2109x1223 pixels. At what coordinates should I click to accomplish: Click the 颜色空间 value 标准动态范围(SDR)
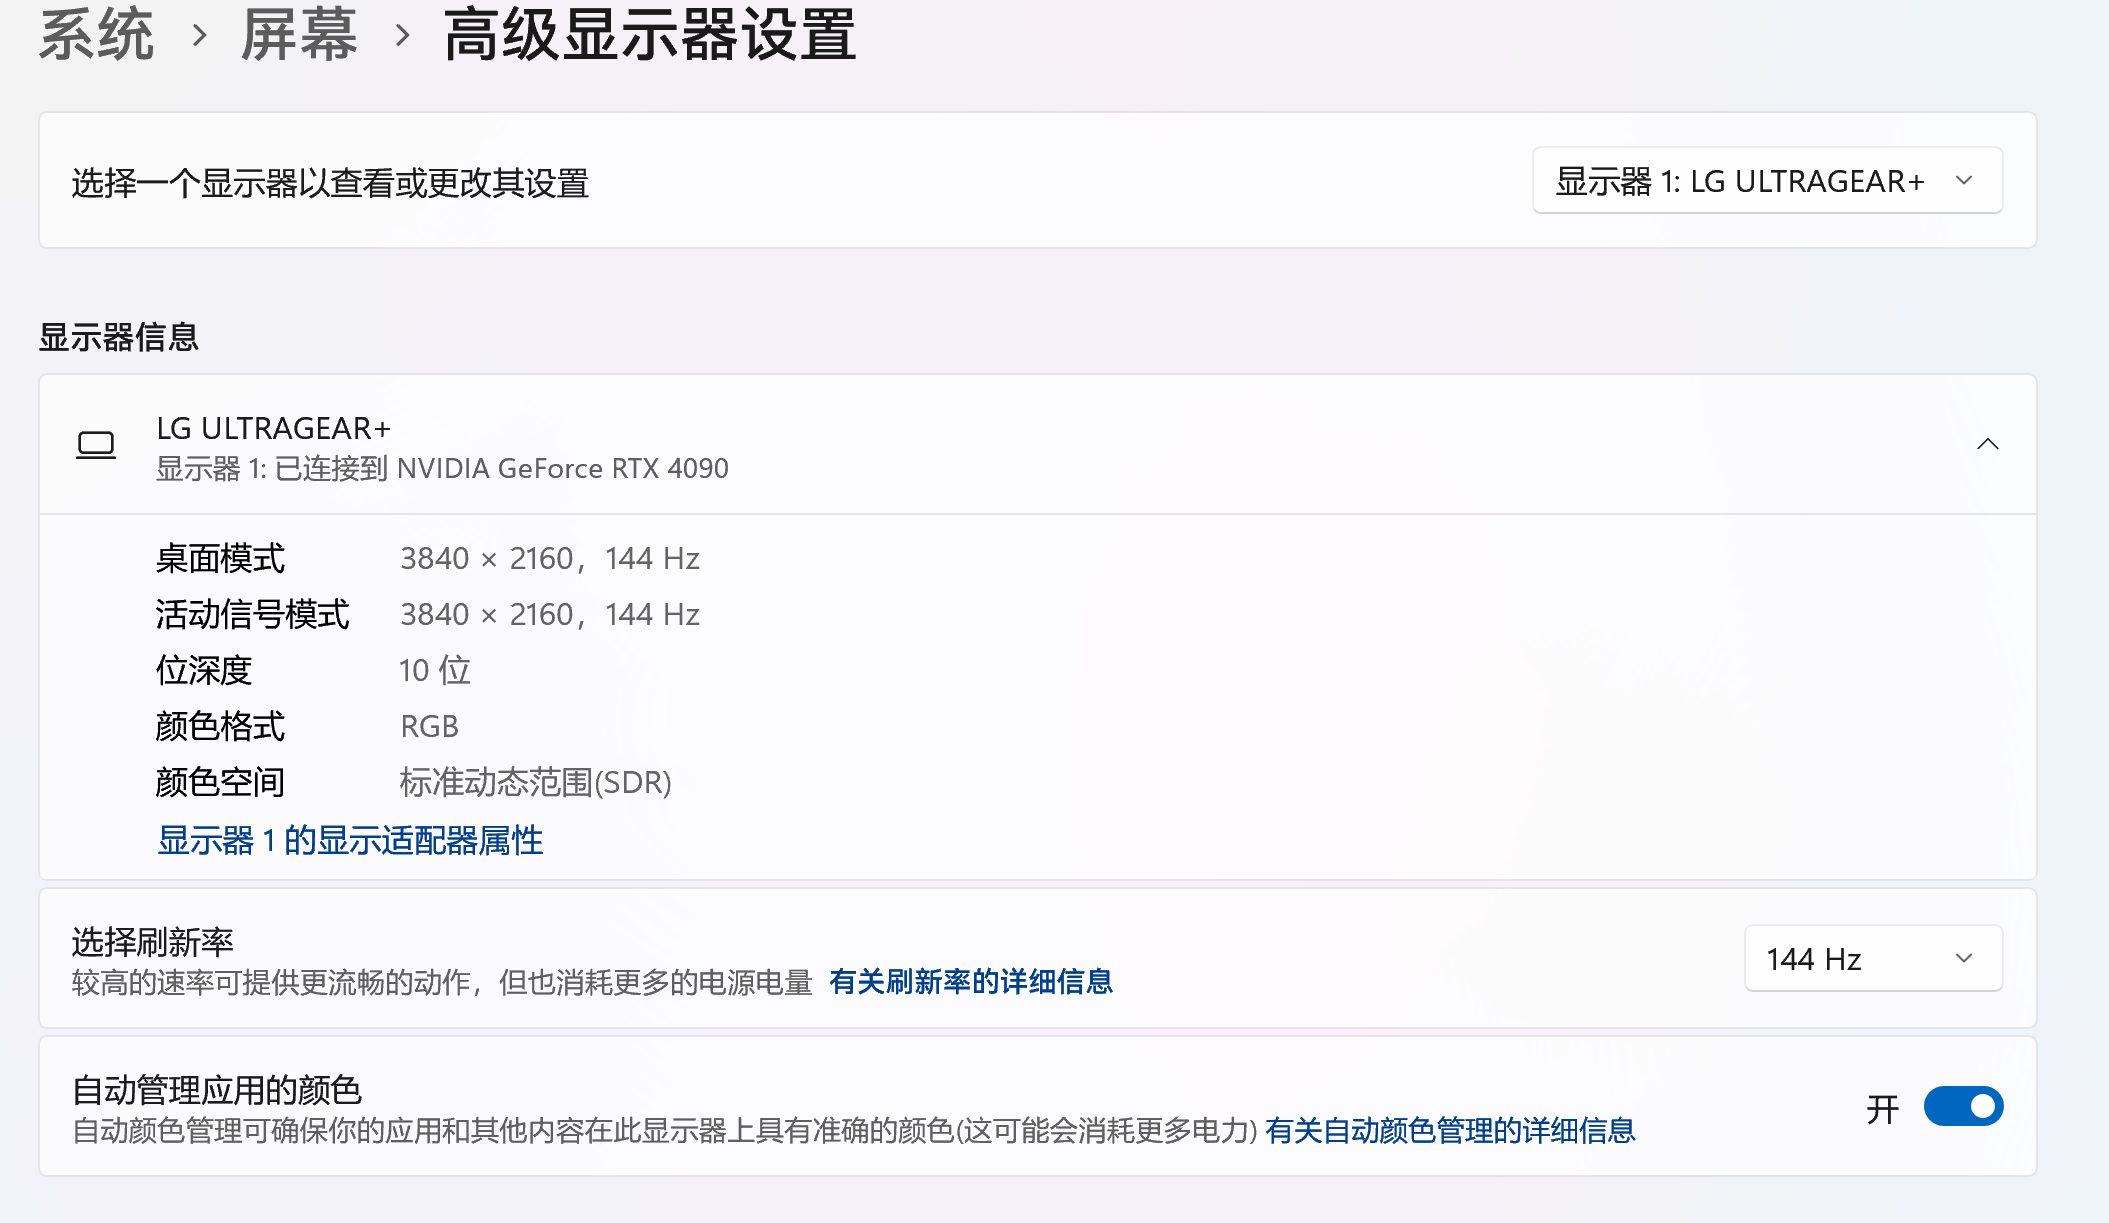click(x=535, y=783)
